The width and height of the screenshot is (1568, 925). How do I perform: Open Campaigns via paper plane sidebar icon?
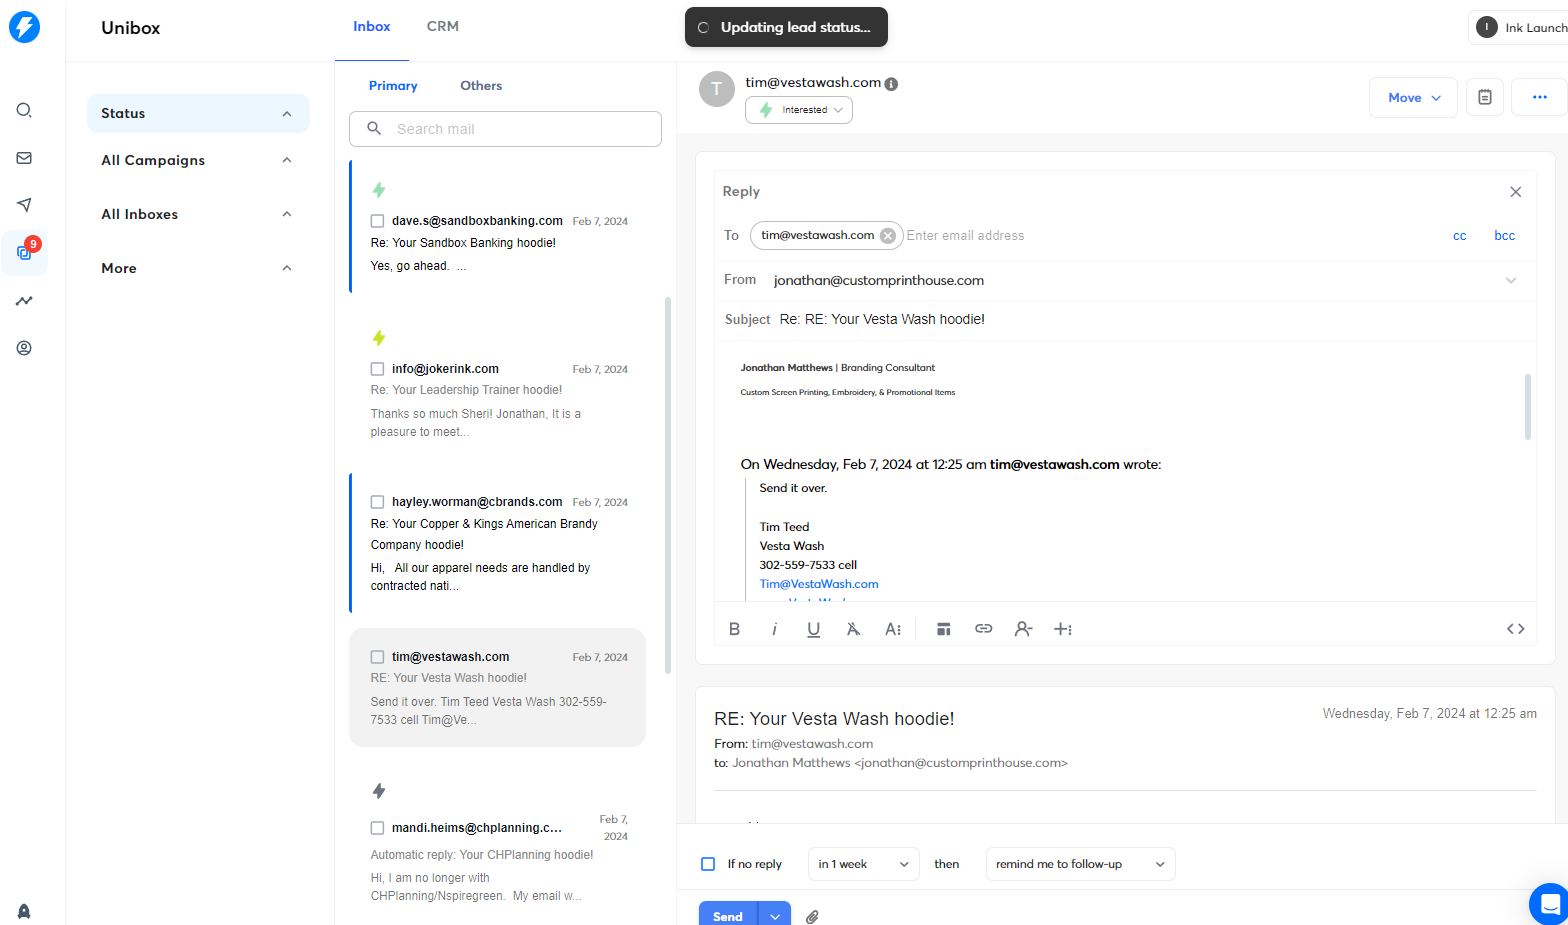[24, 205]
